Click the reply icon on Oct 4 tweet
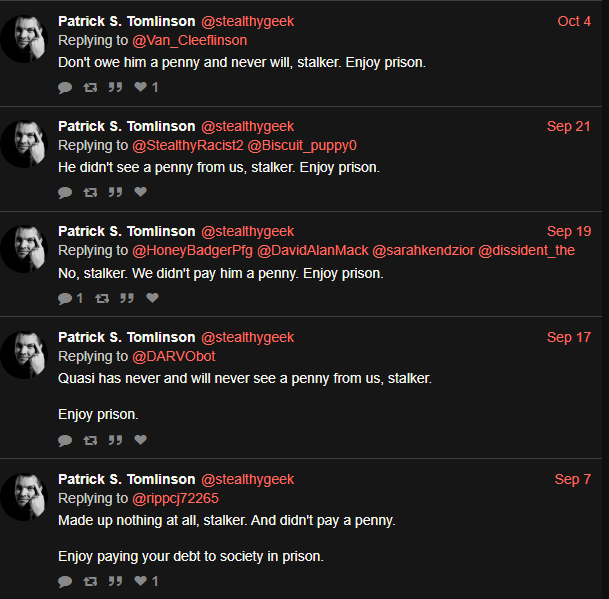 click(x=65, y=87)
